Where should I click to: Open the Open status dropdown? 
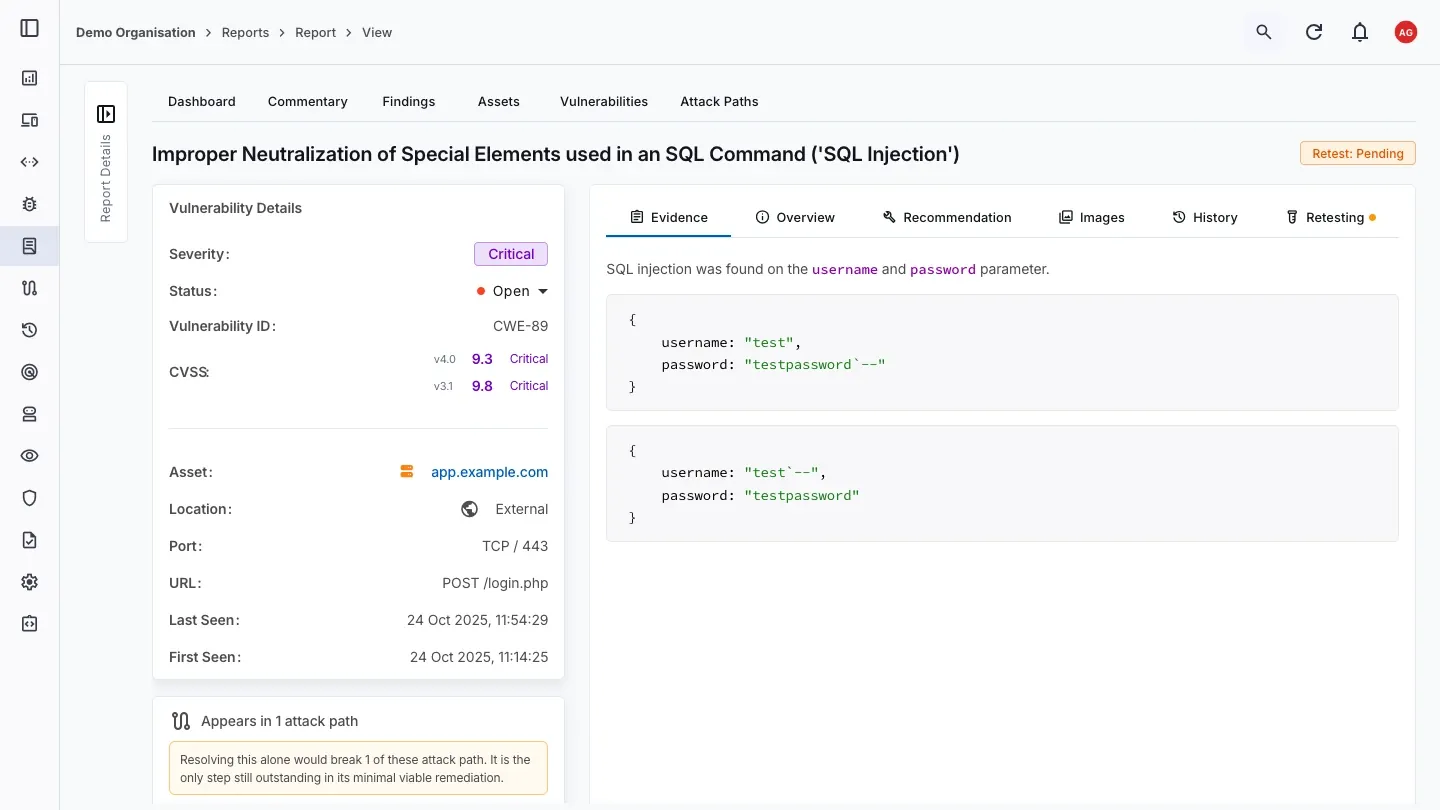(x=512, y=291)
